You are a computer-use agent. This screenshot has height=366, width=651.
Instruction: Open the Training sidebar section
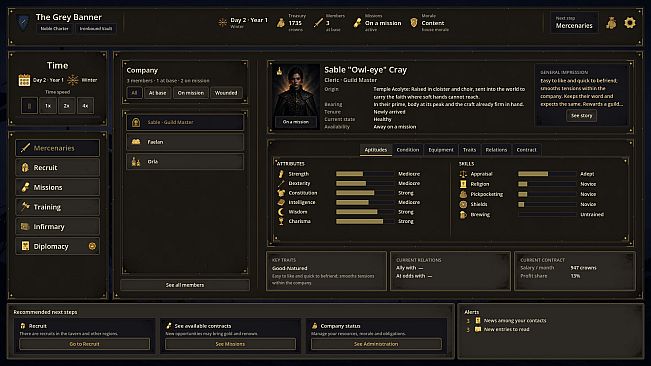tap(58, 207)
